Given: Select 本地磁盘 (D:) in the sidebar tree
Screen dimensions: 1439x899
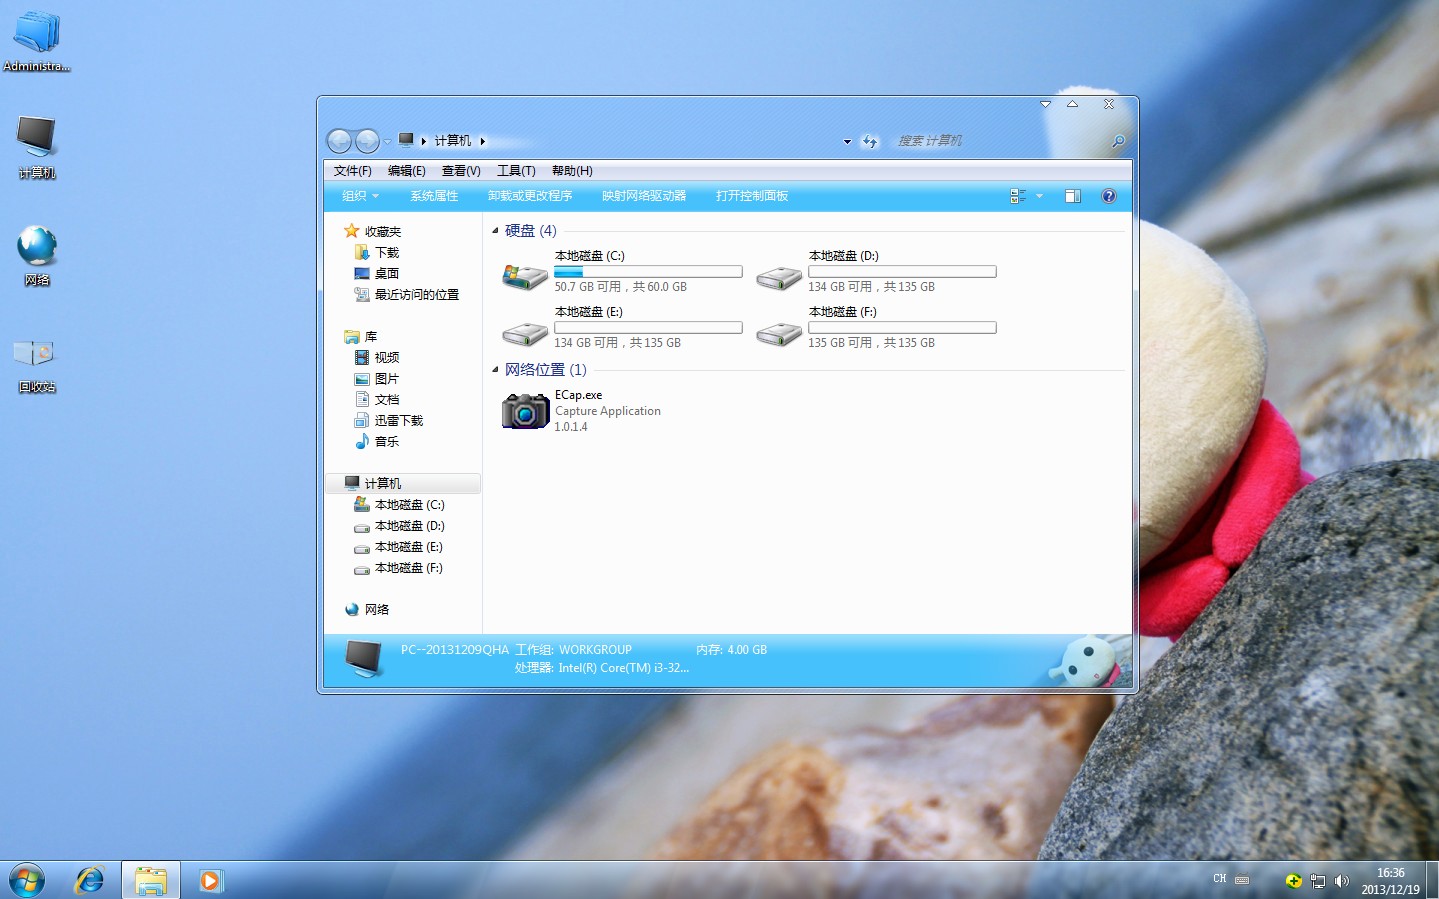Looking at the screenshot, I should click(409, 525).
